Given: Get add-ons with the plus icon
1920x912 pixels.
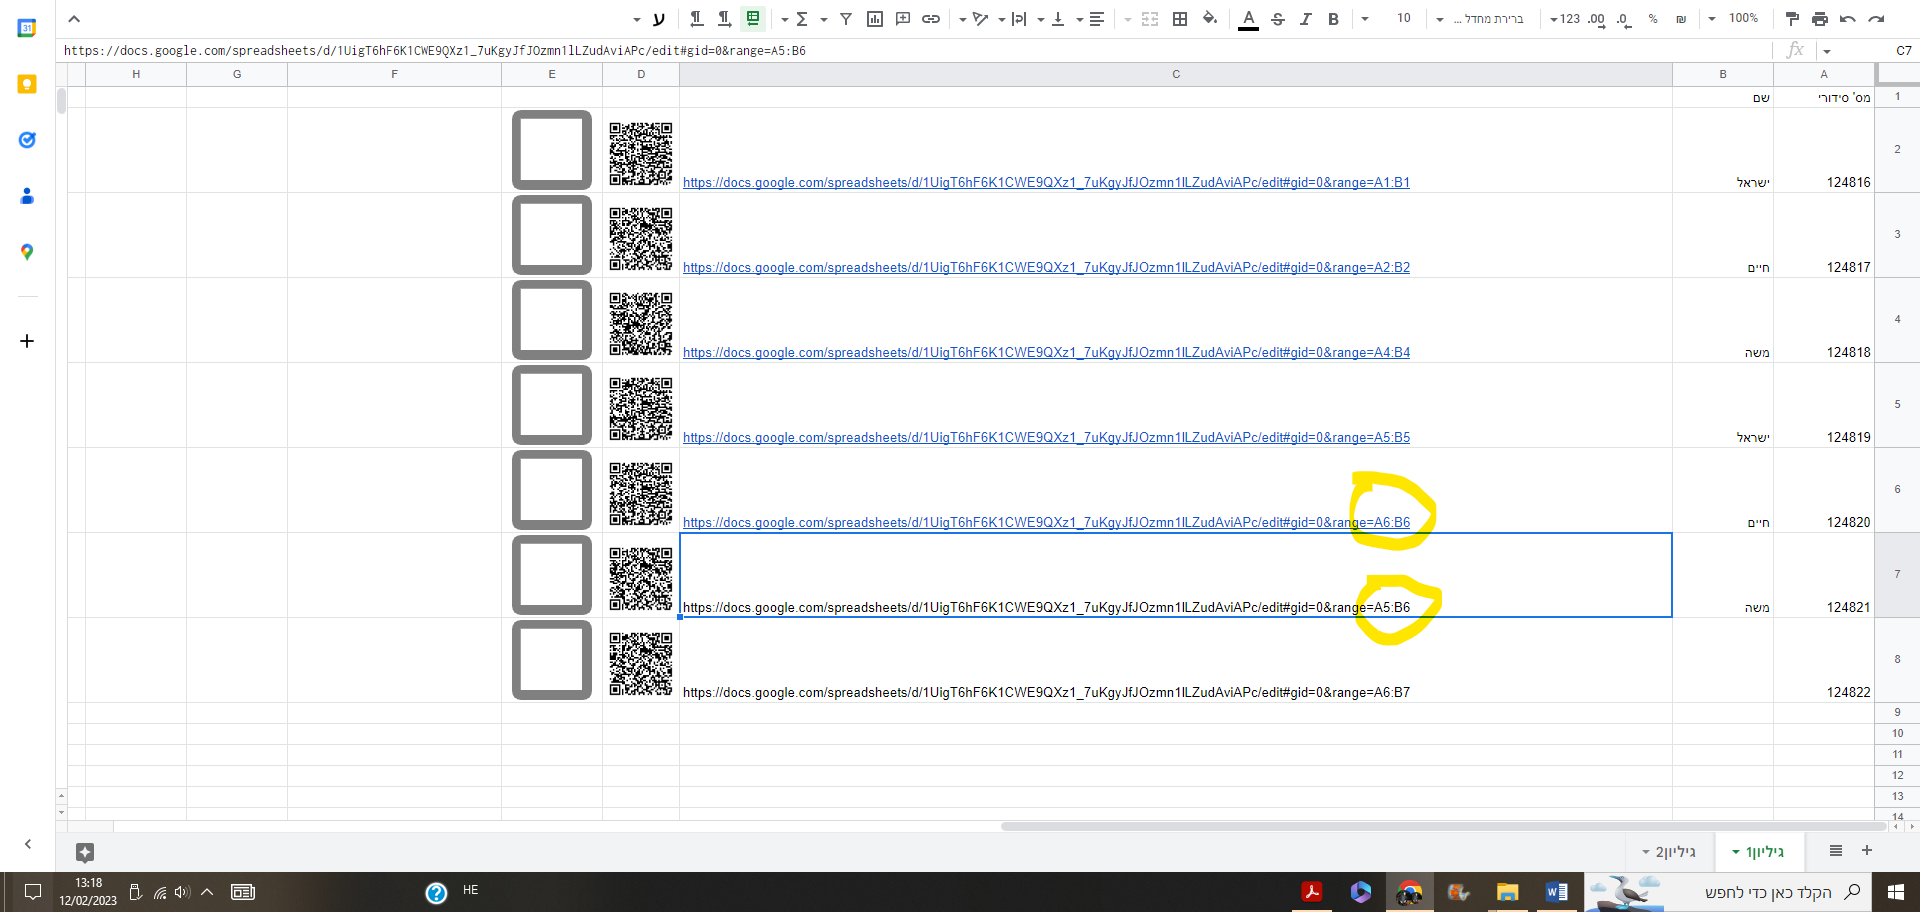Looking at the screenshot, I should [x=27, y=341].
